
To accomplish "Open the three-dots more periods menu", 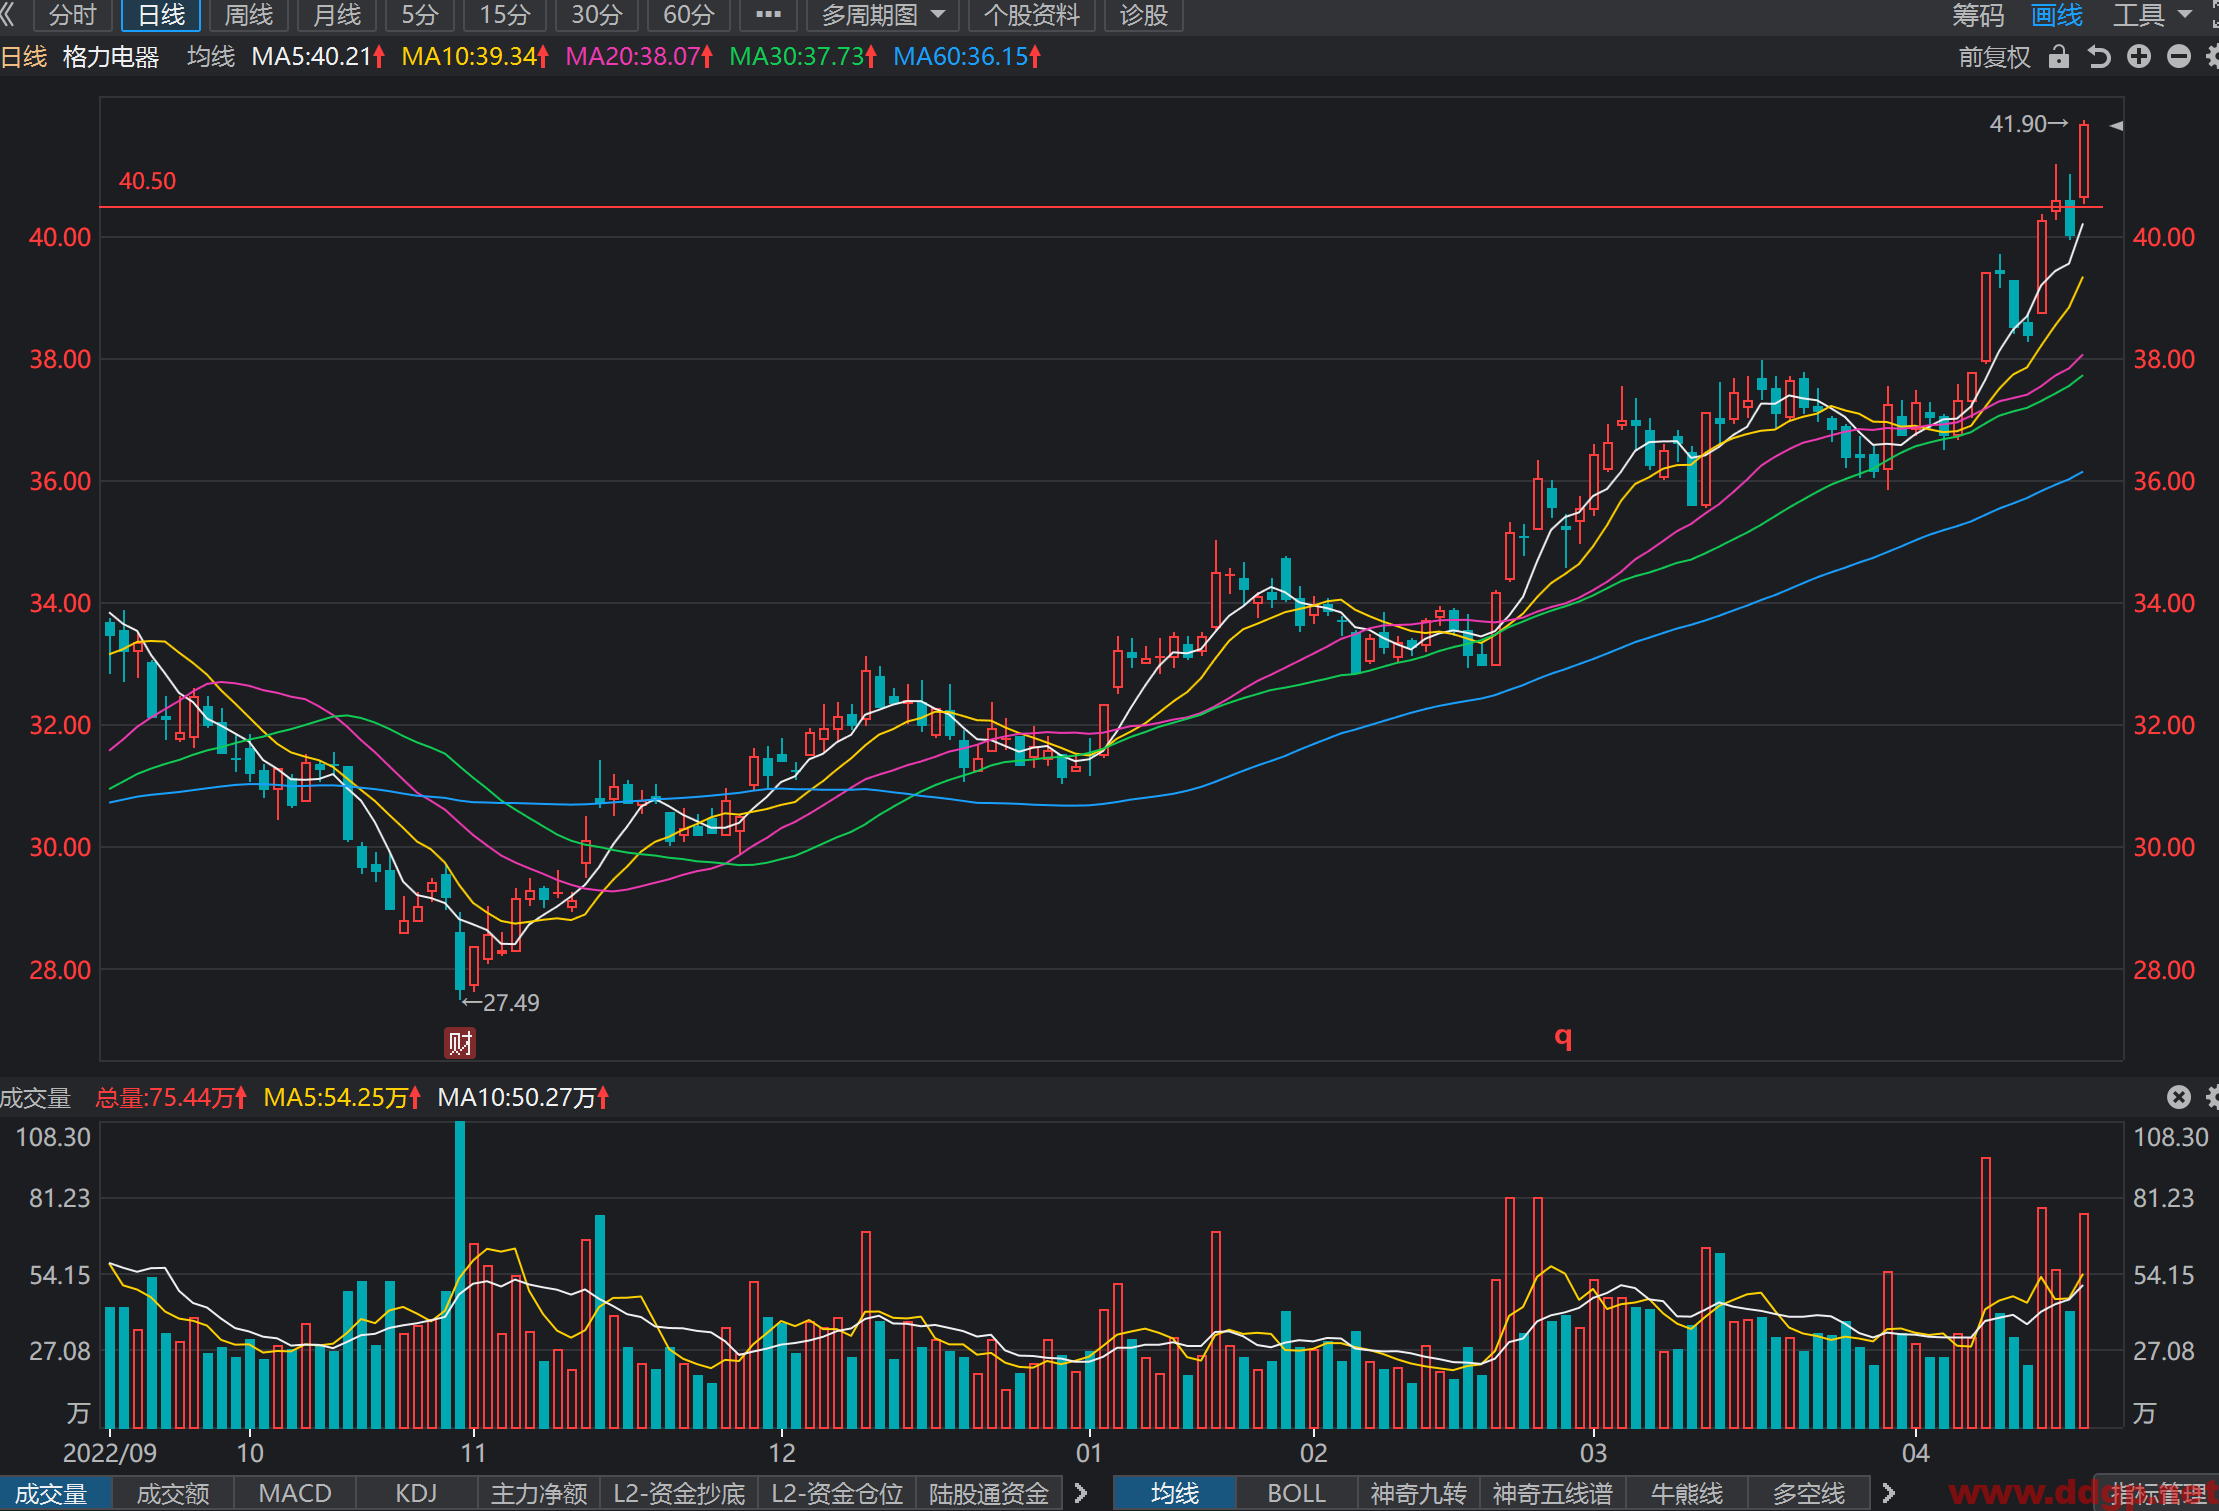I will coord(768,15).
